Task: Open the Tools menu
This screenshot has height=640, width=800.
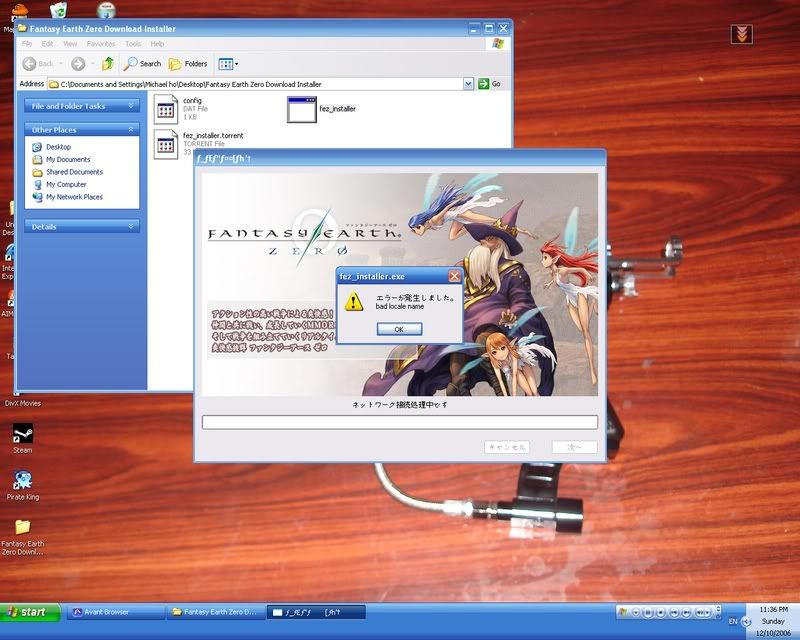Action: (x=133, y=44)
